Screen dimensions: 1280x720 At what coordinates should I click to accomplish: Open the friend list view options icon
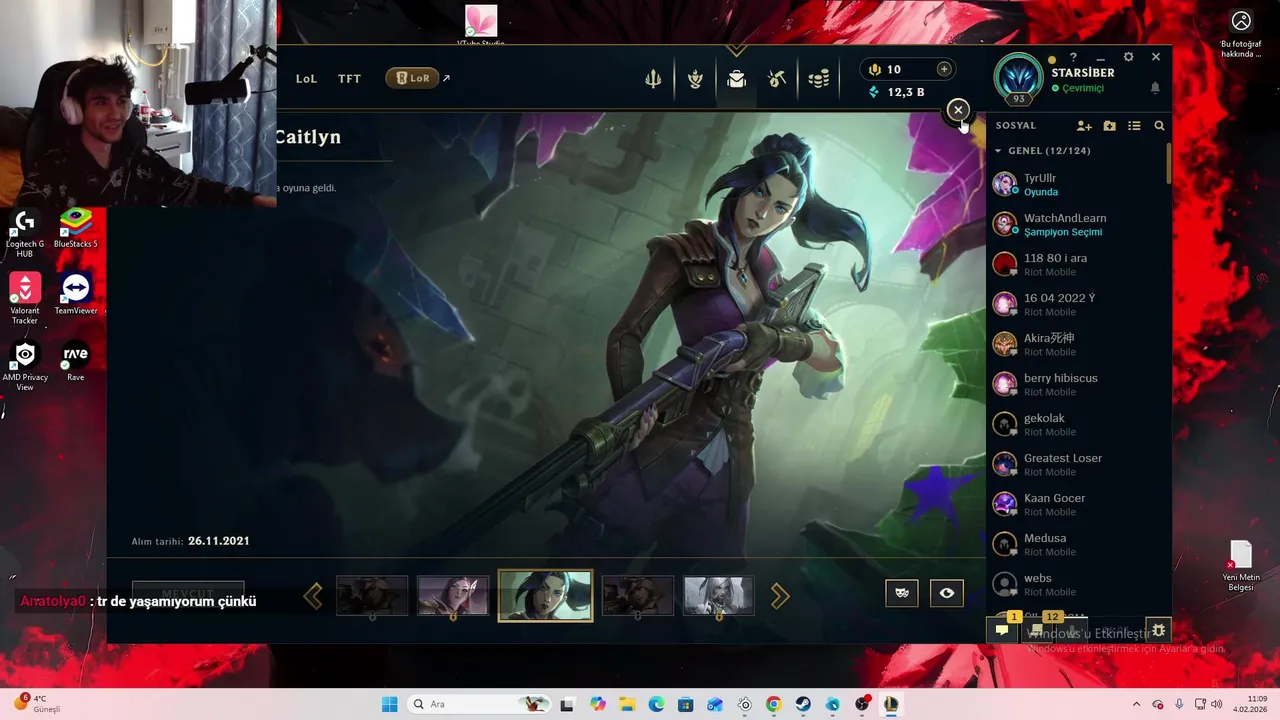[x=1134, y=126]
